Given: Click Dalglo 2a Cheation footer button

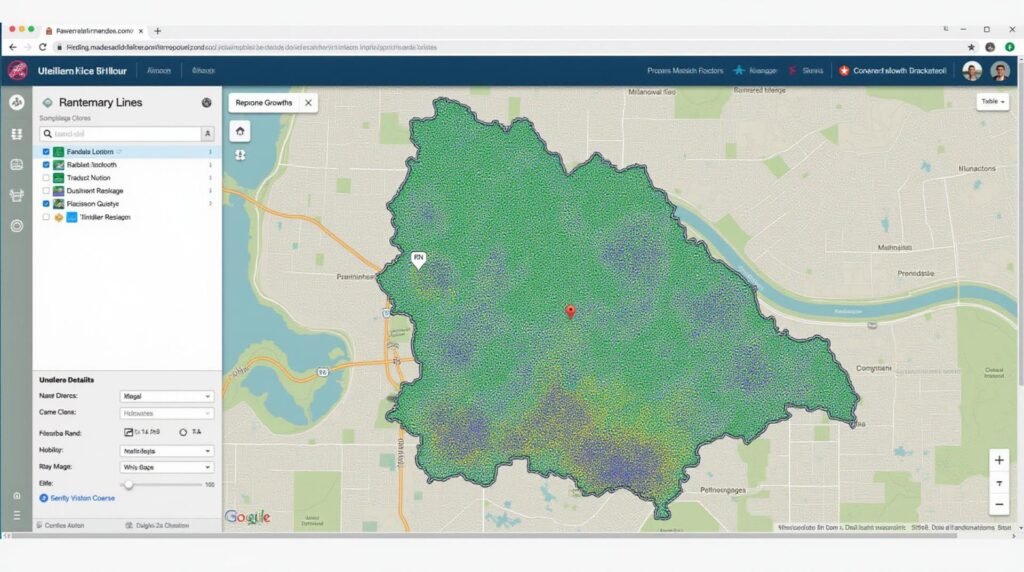Looking at the screenshot, I should [x=157, y=525].
